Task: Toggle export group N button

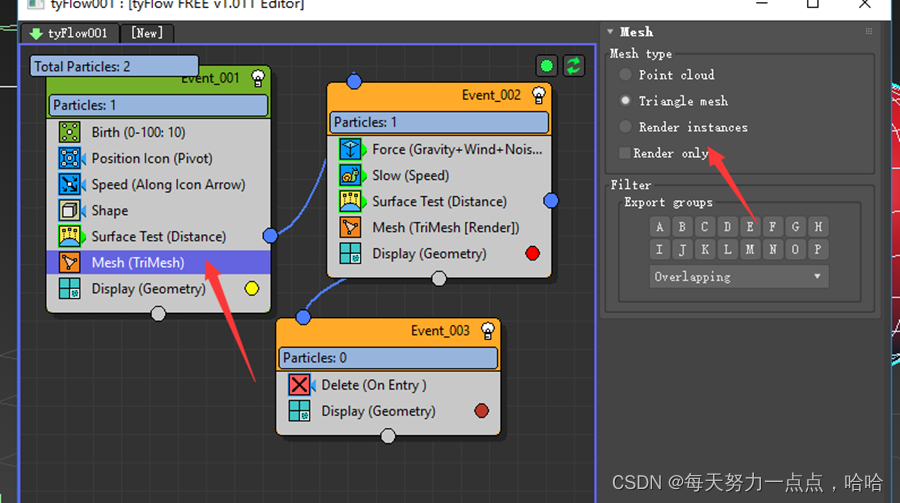Action: 773,250
